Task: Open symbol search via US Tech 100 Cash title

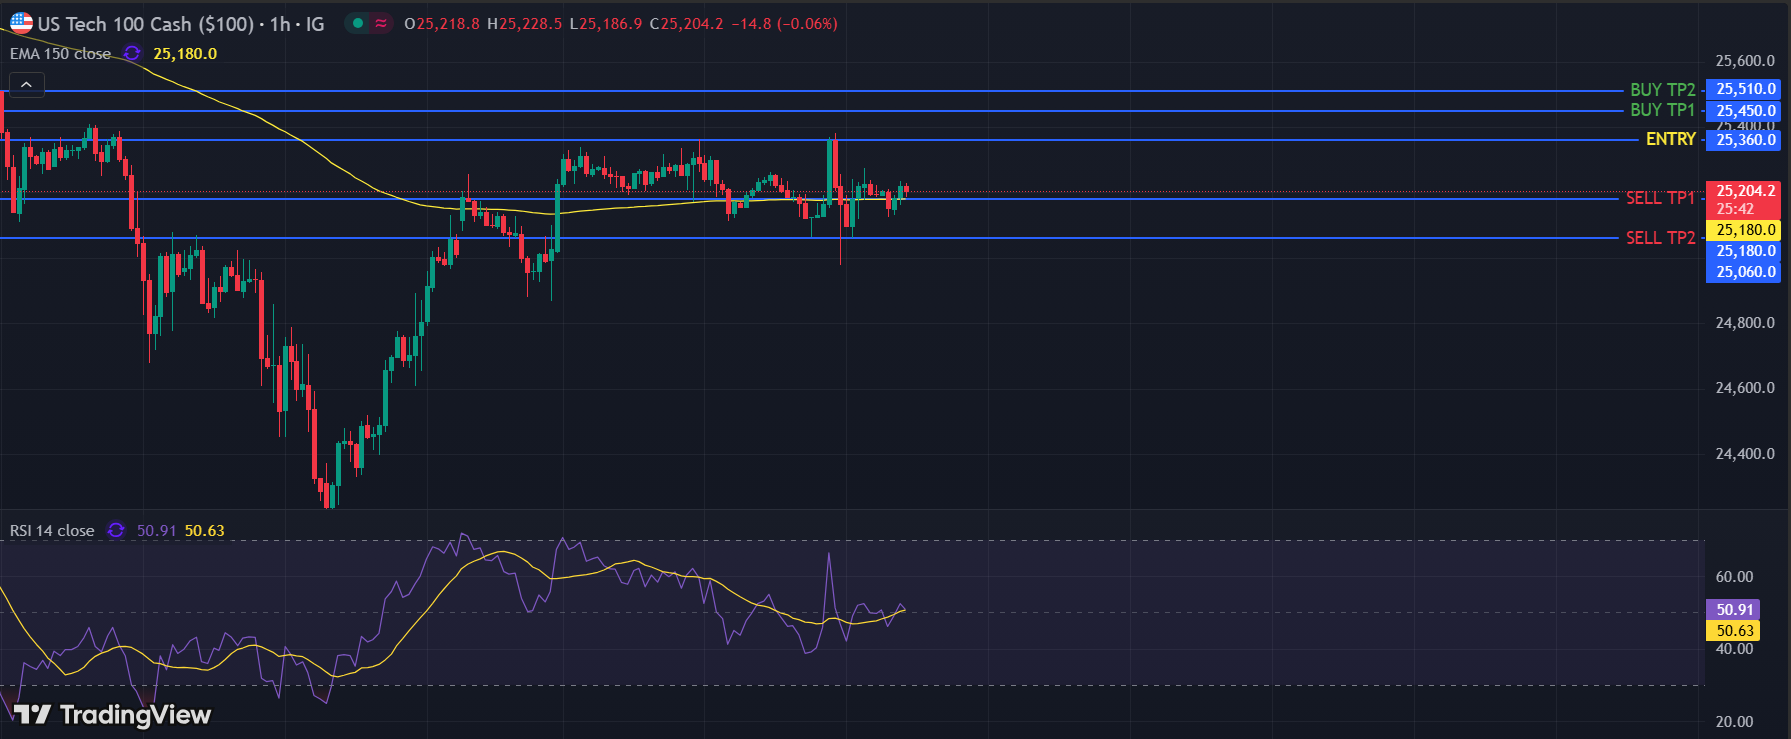Action: click(x=146, y=24)
